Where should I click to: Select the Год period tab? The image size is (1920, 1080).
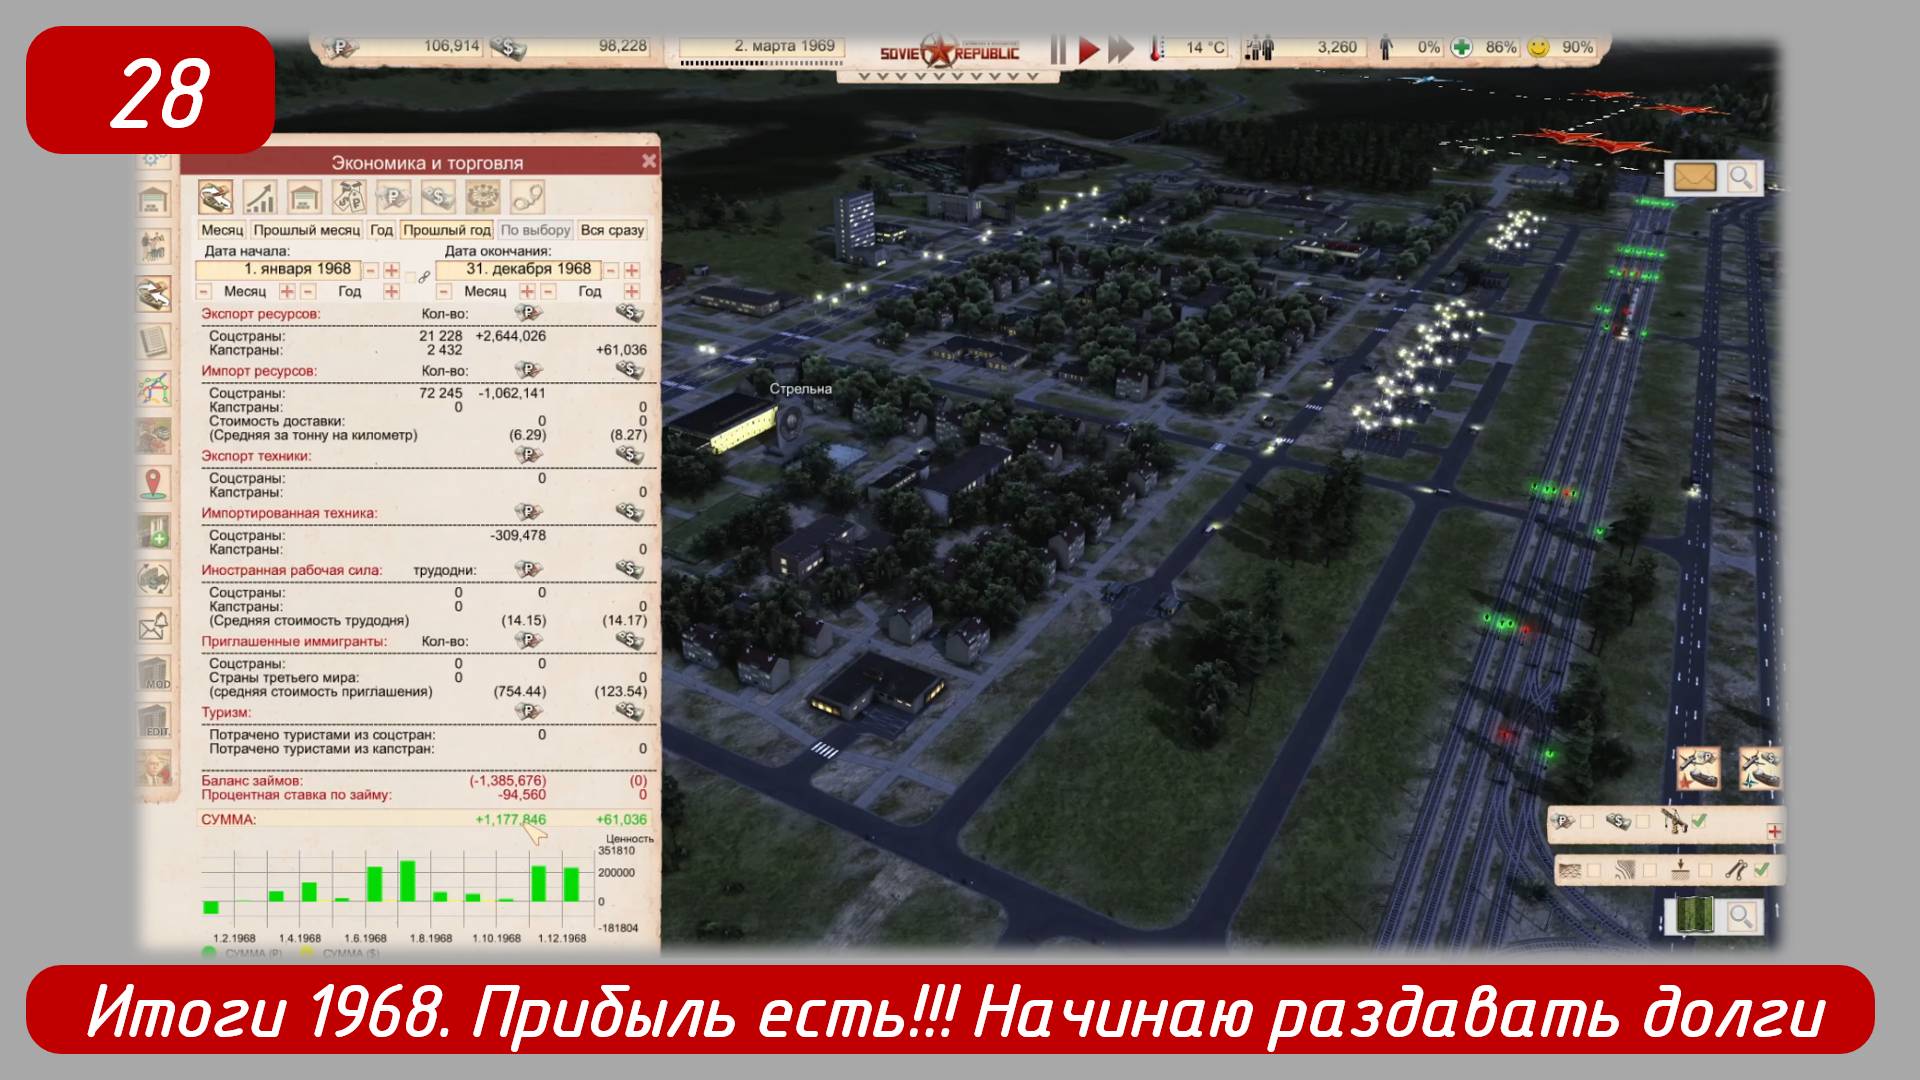click(381, 230)
